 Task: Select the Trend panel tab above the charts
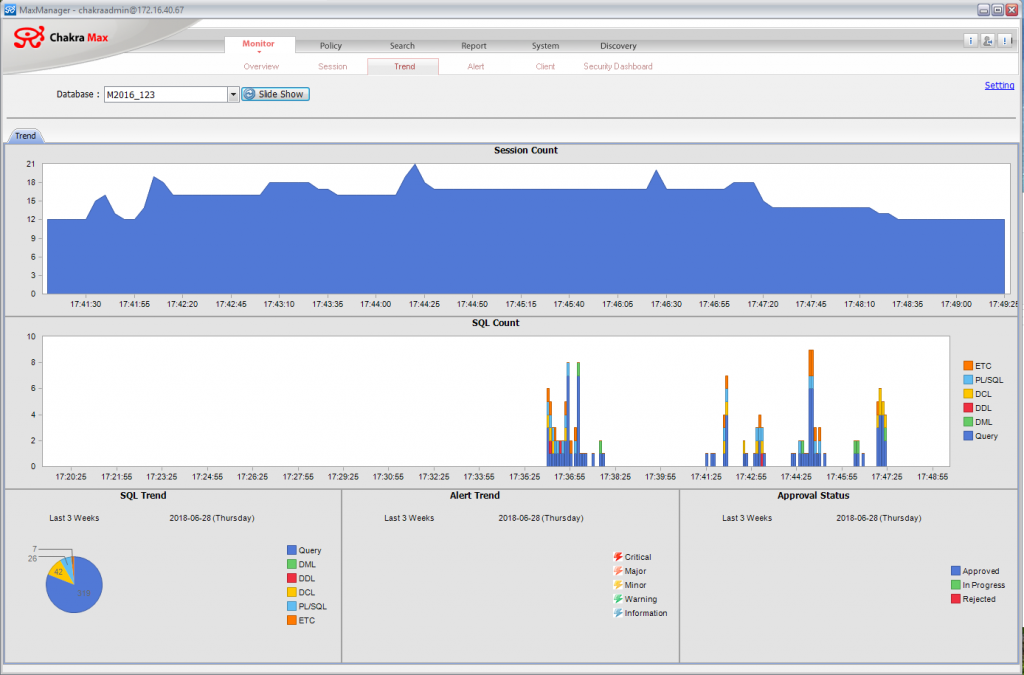[x=25, y=136]
